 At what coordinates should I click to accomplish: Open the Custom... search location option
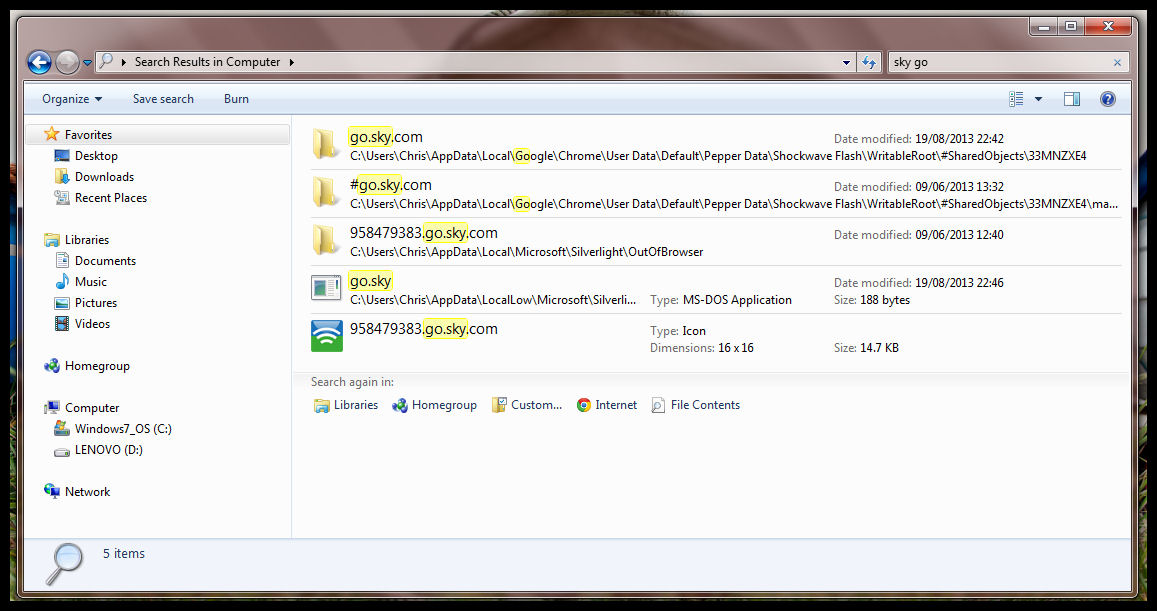coord(527,405)
